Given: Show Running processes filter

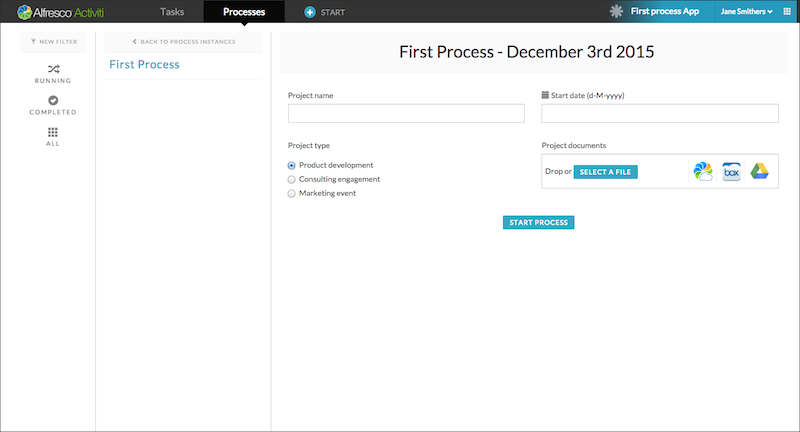Looking at the screenshot, I should click(x=53, y=70).
